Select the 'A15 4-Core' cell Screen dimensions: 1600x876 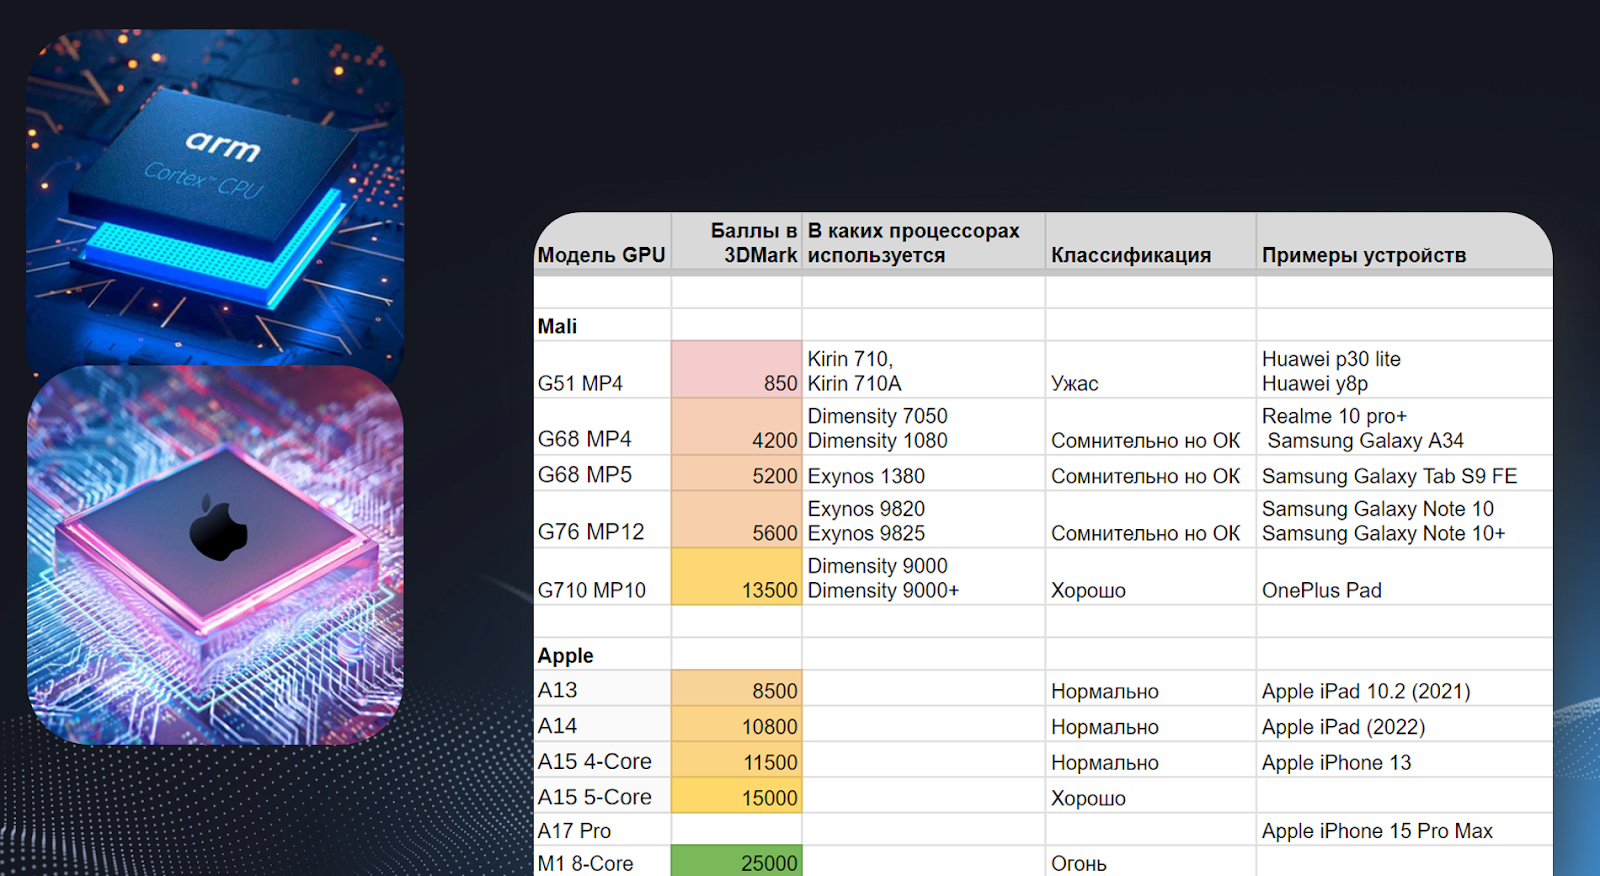[602, 760]
